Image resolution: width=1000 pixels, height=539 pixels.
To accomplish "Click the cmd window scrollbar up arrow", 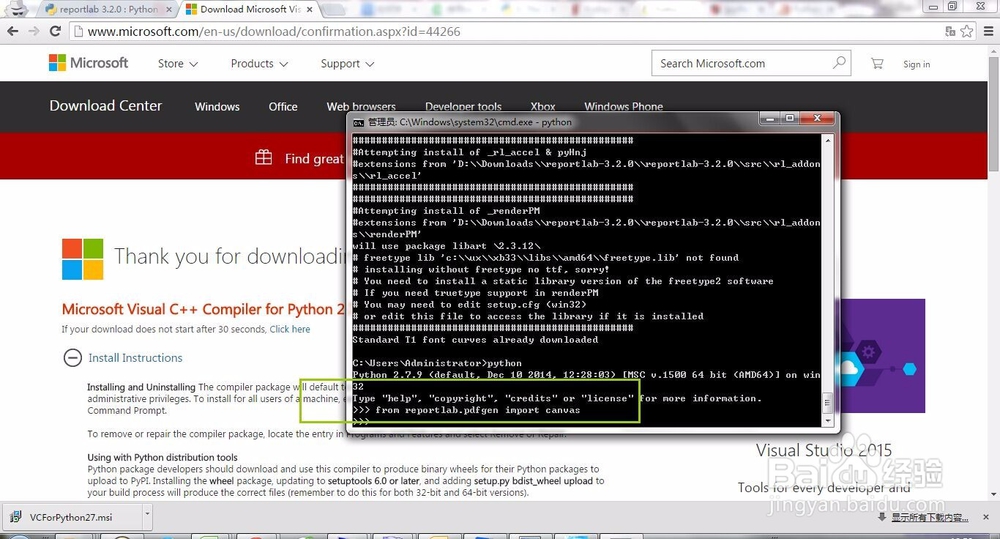I will pyautogui.click(x=828, y=140).
